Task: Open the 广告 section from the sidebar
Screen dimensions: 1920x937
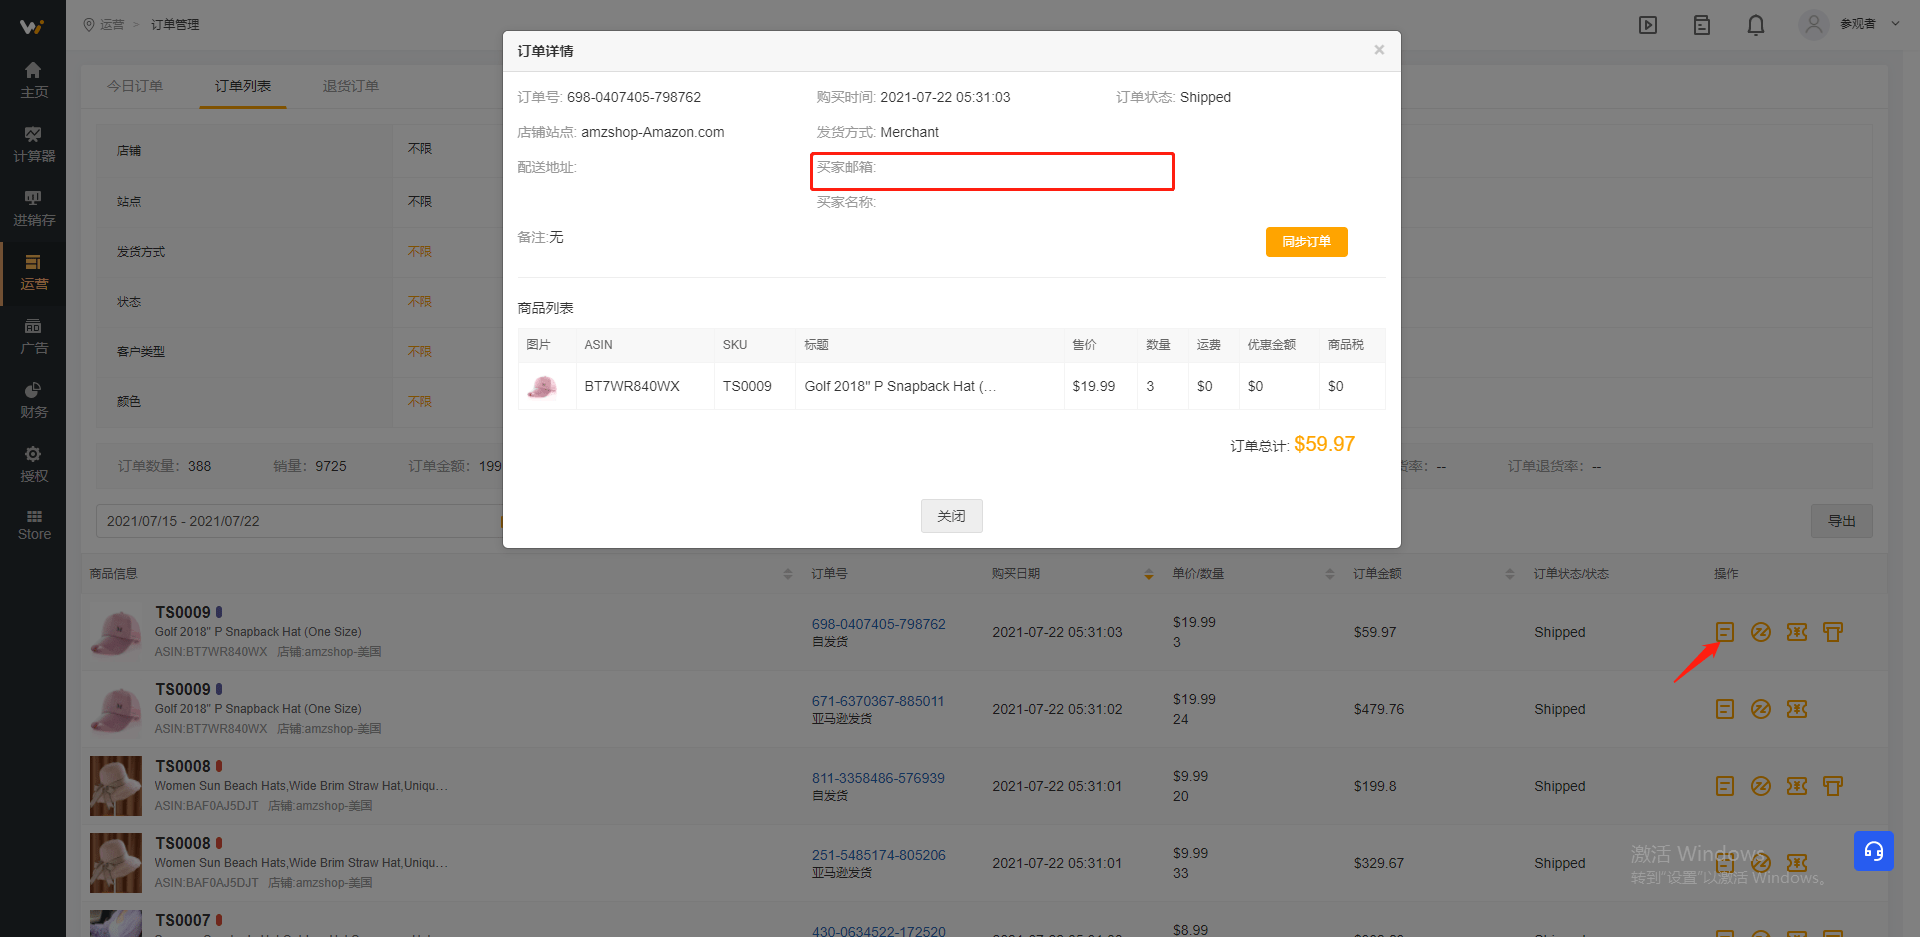Action: [x=33, y=338]
